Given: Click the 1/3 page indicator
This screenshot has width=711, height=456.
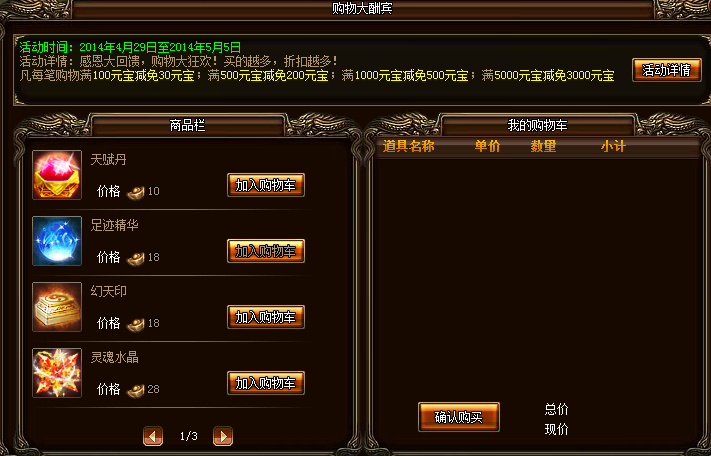Looking at the screenshot, I should (189, 436).
